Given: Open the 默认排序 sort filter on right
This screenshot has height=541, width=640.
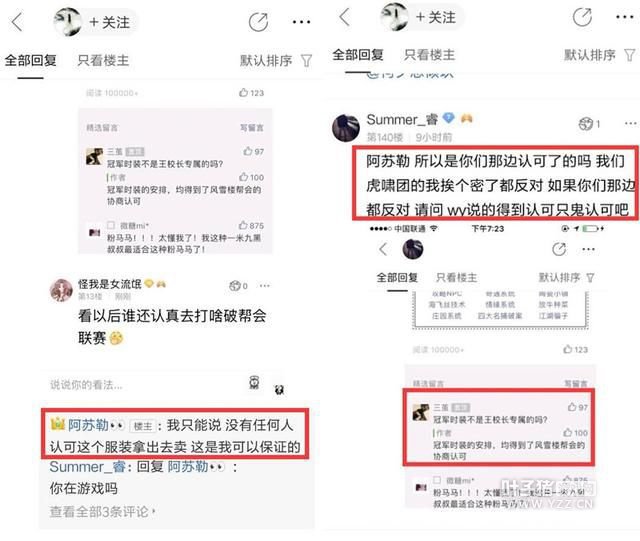Looking at the screenshot, I should [x=599, y=55].
